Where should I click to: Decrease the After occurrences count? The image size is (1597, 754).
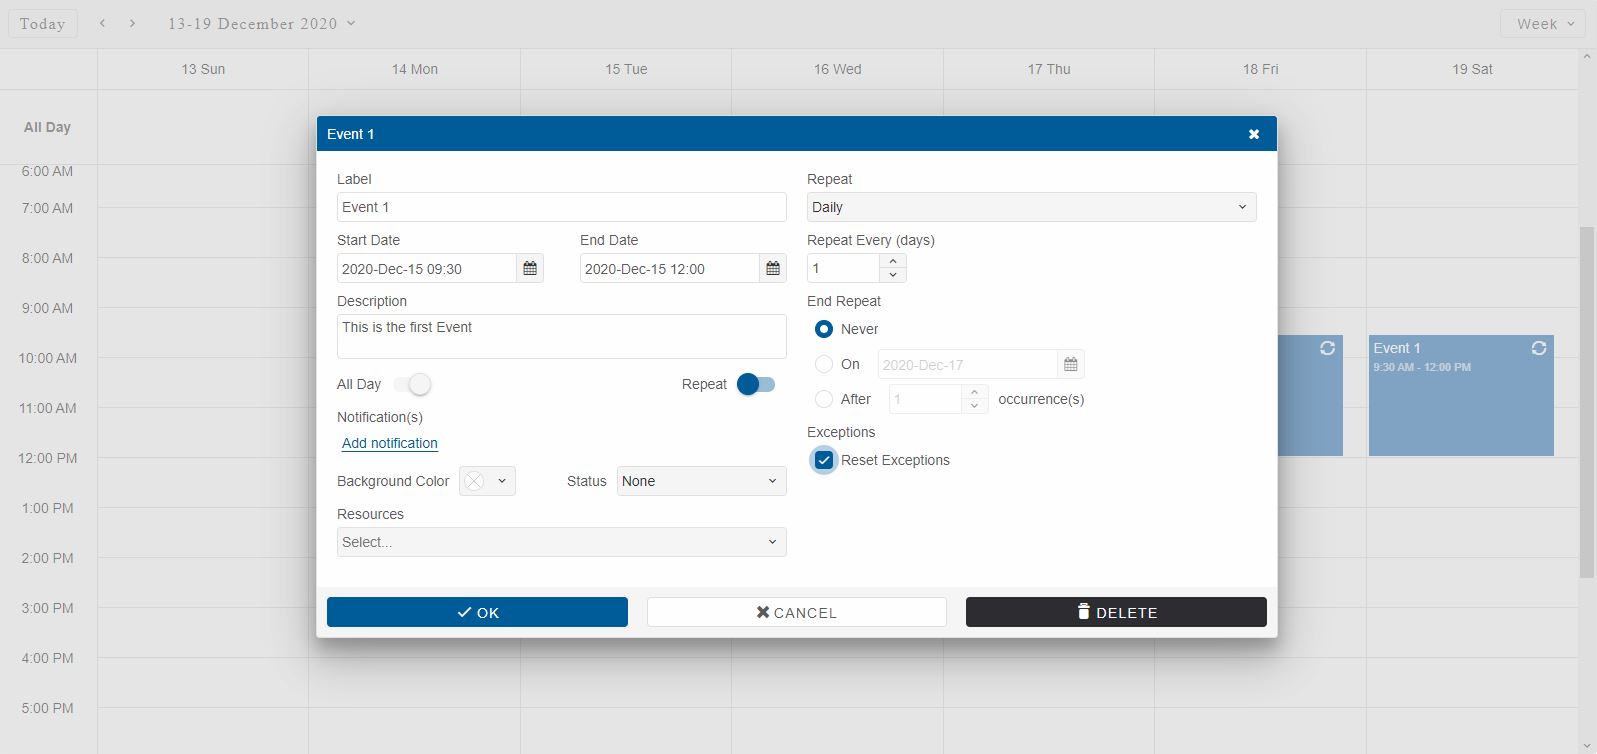(975, 406)
